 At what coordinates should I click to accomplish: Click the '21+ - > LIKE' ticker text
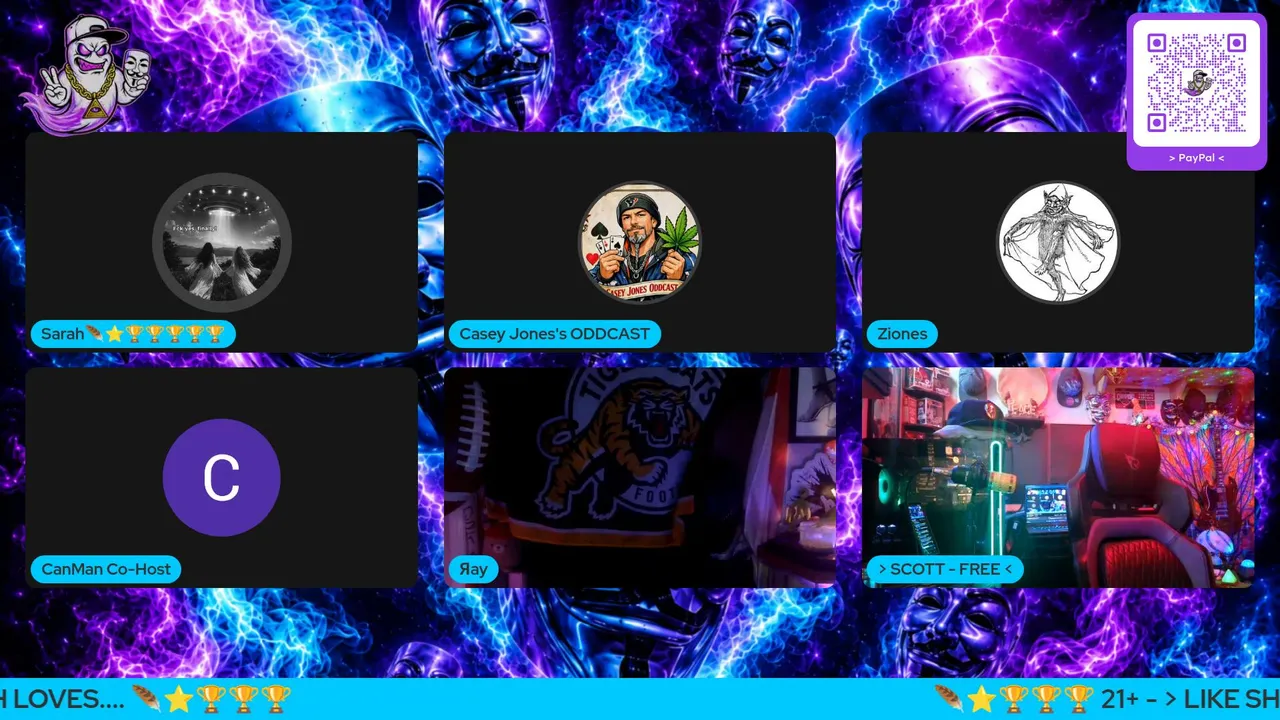click(x=1170, y=699)
